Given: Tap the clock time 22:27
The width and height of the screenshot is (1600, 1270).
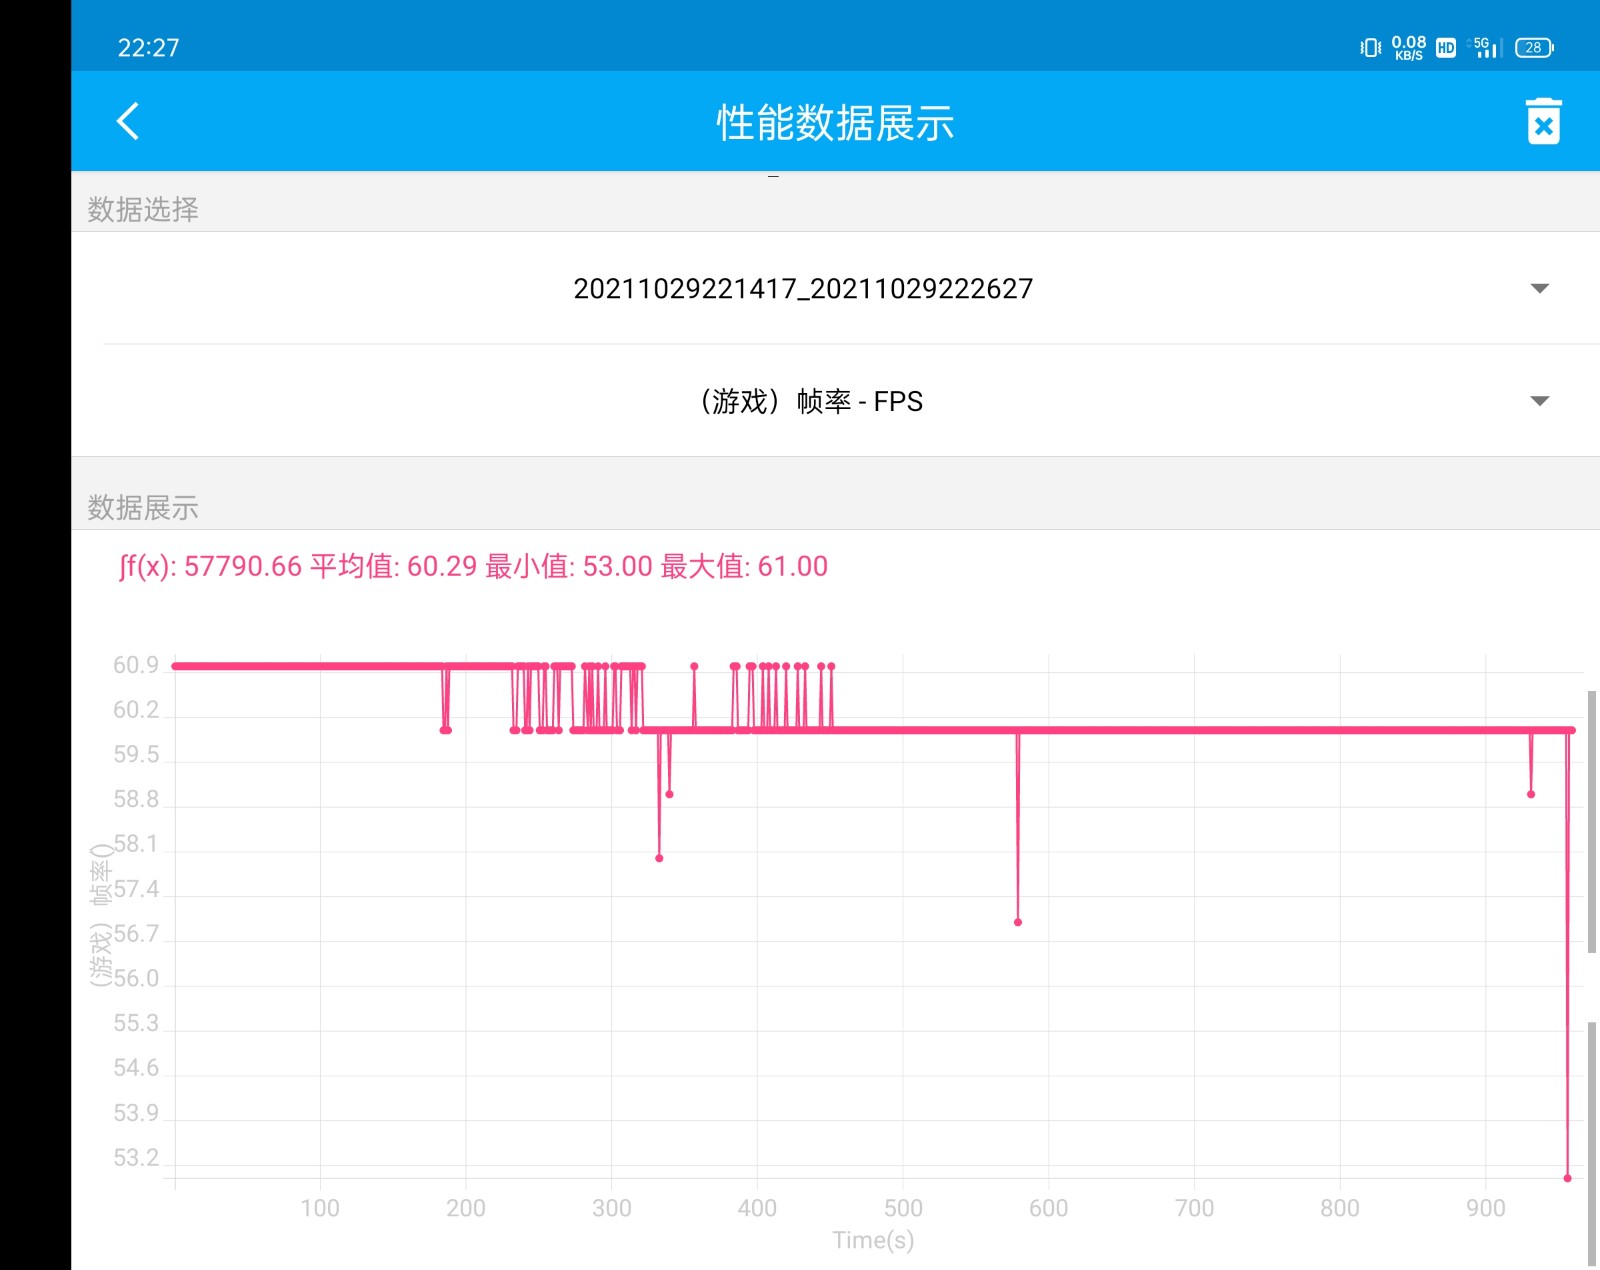Looking at the screenshot, I should coord(148,48).
